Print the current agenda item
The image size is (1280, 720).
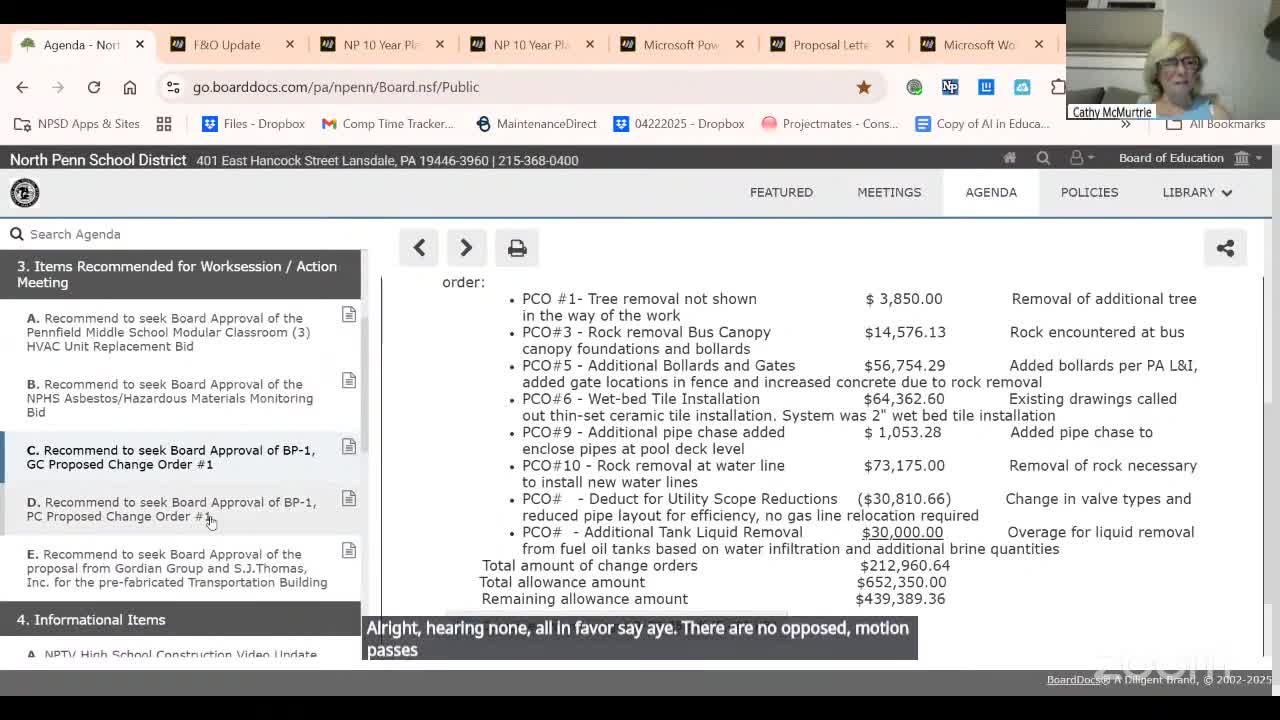517,248
